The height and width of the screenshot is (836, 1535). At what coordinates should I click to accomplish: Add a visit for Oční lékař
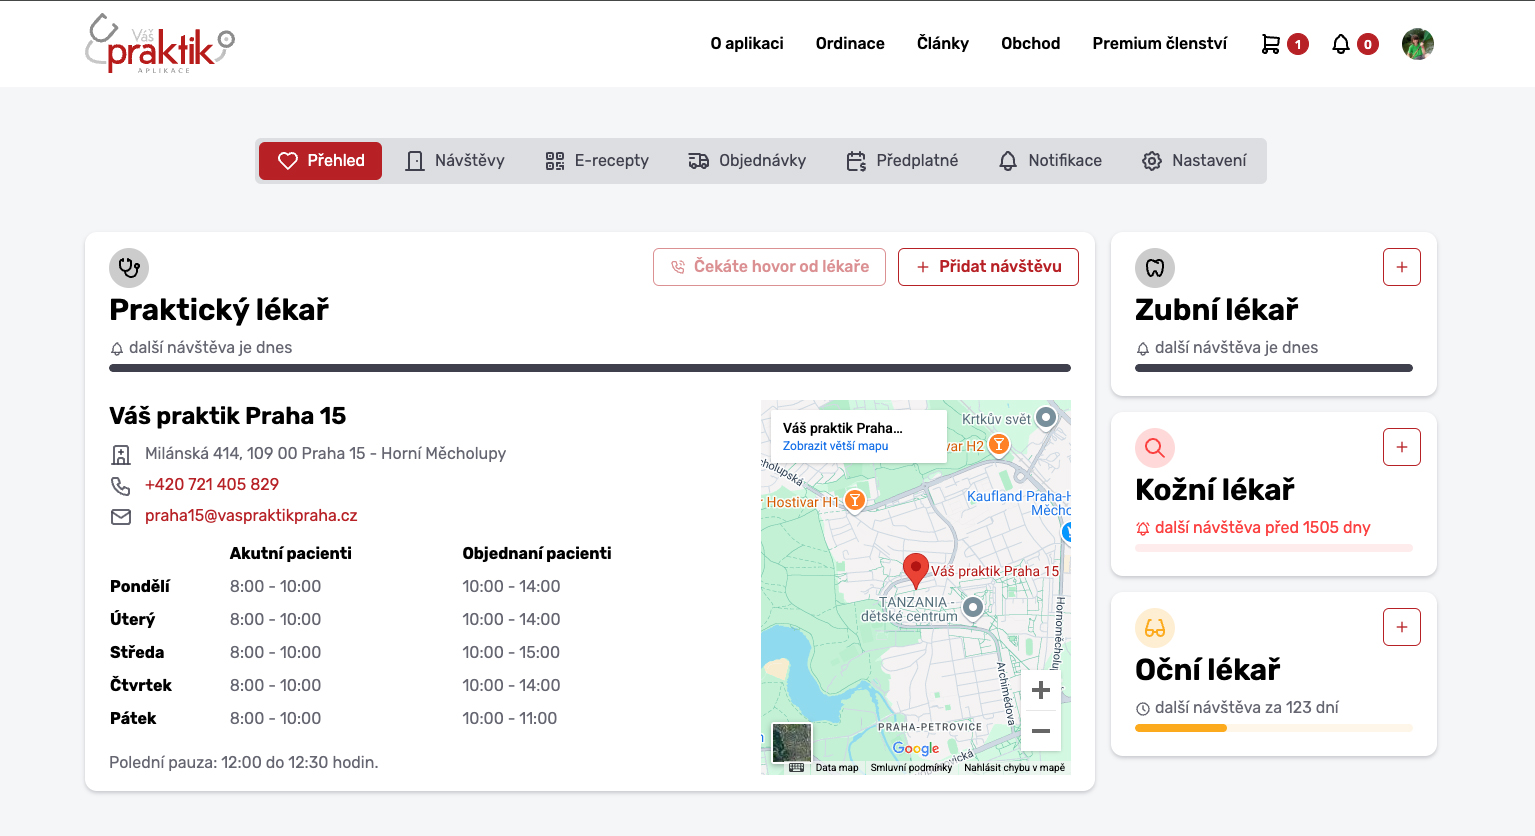(x=1401, y=627)
